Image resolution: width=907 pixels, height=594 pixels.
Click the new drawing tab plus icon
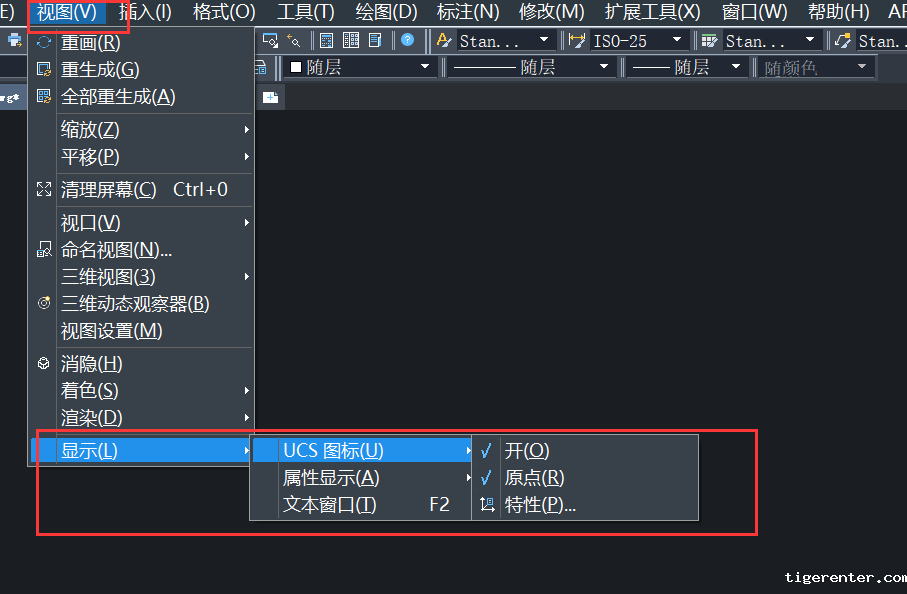271,97
